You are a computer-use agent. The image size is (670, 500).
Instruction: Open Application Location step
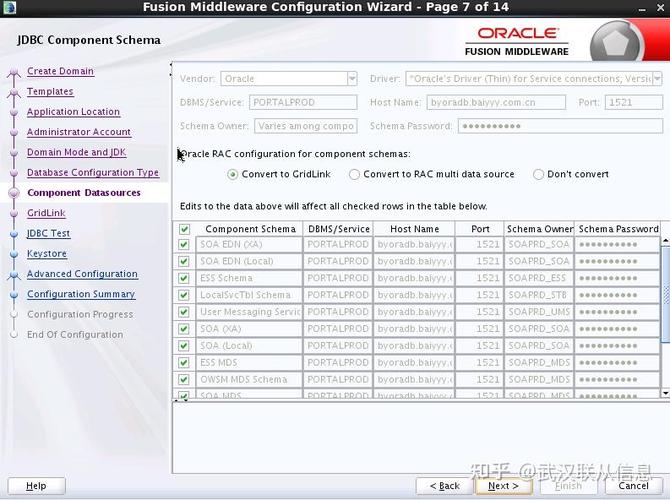(x=73, y=112)
